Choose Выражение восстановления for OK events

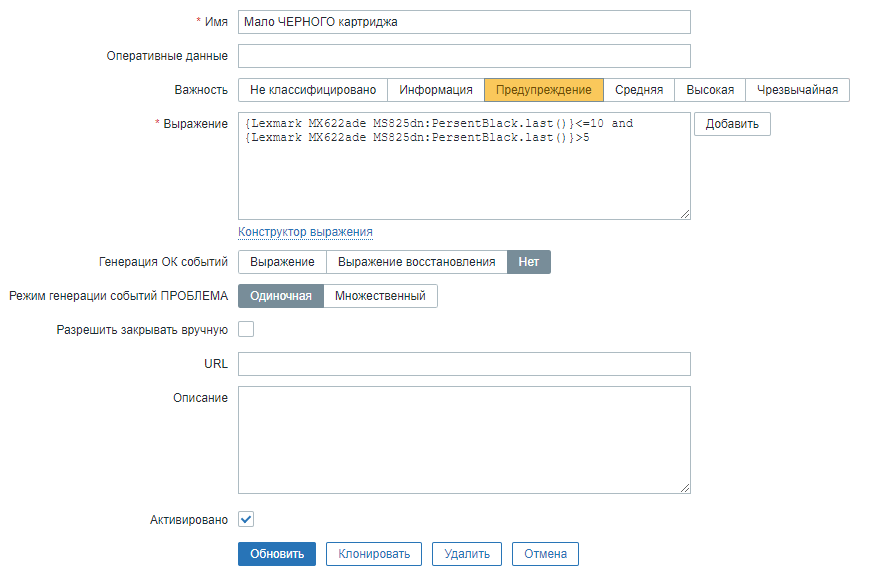pos(416,262)
